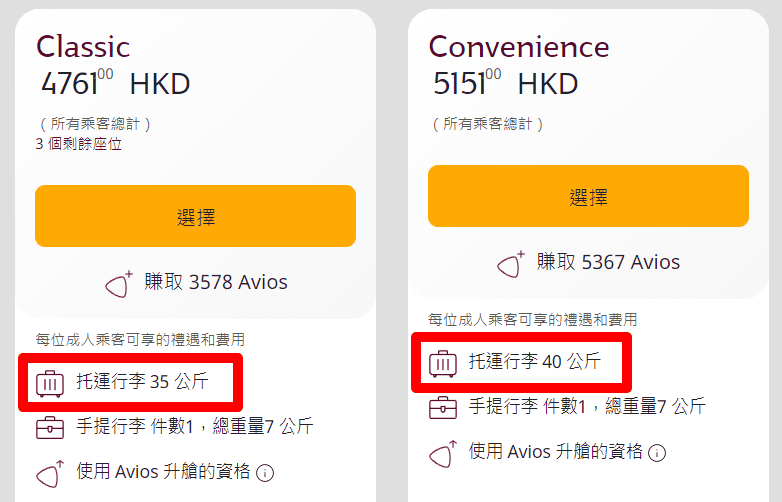Open info tooltip for Classic Avios upgrade
The height and width of the screenshot is (502, 782).
[x=266, y=473]
